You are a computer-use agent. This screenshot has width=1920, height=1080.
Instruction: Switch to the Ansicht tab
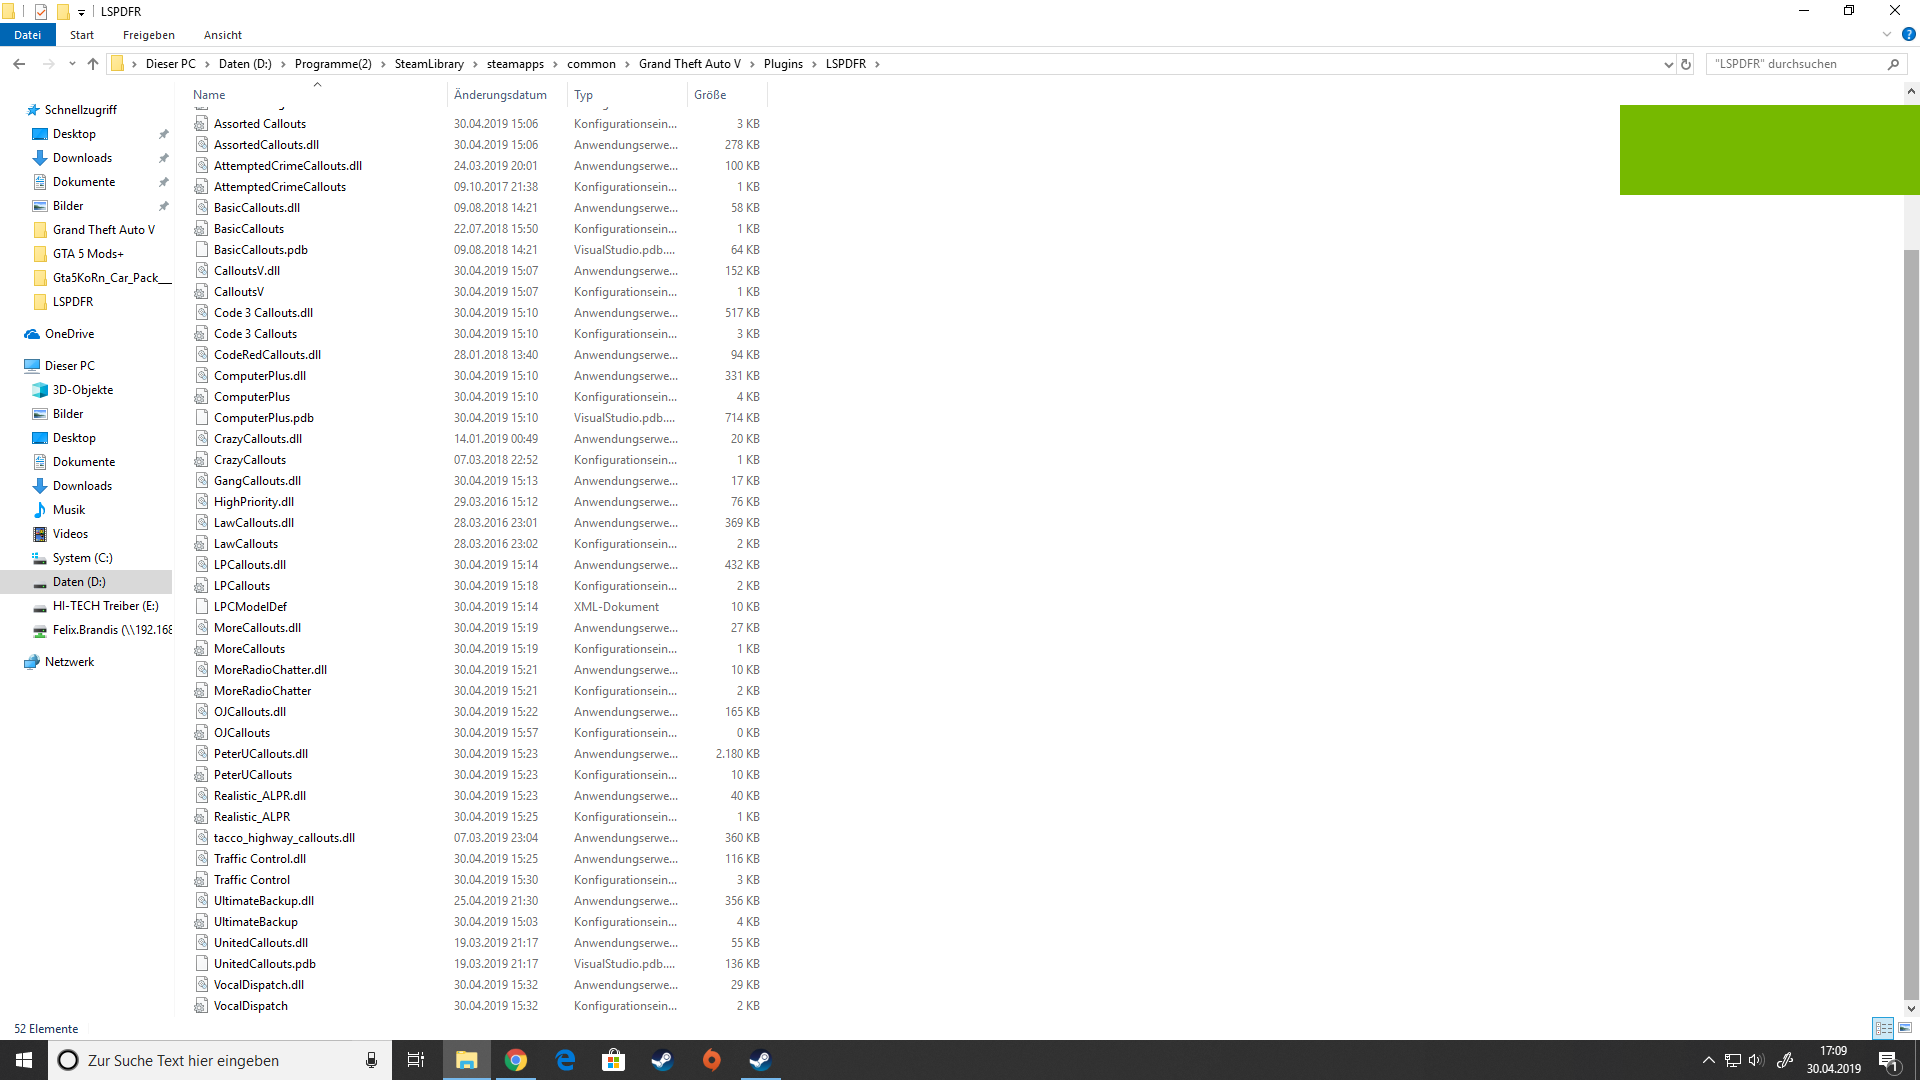[x=222, y=35]
